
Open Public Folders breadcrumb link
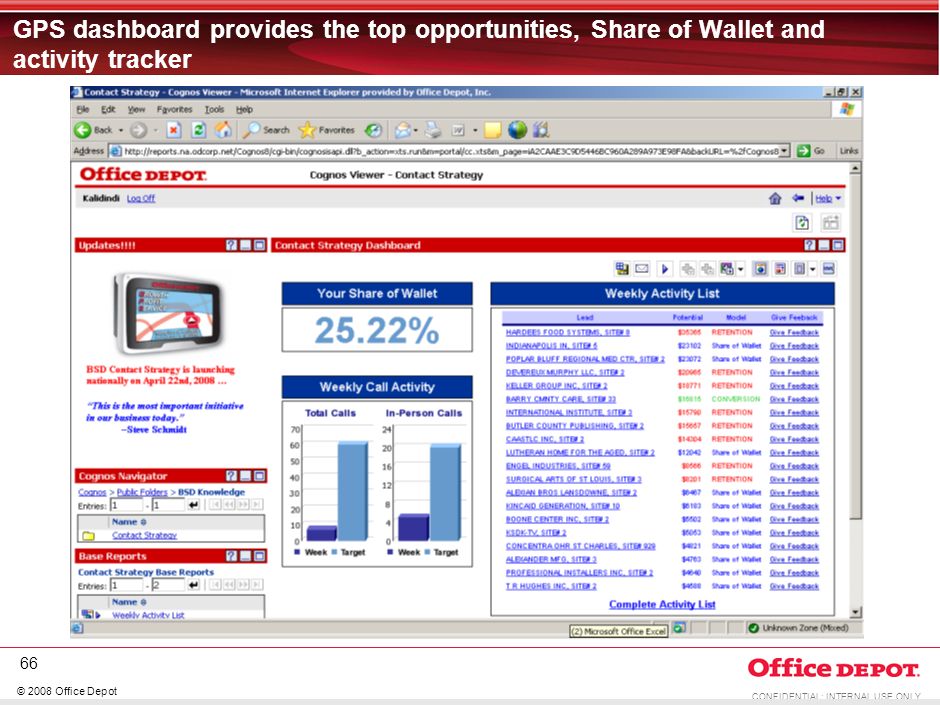pyautogui.click(x=142, y=492)
